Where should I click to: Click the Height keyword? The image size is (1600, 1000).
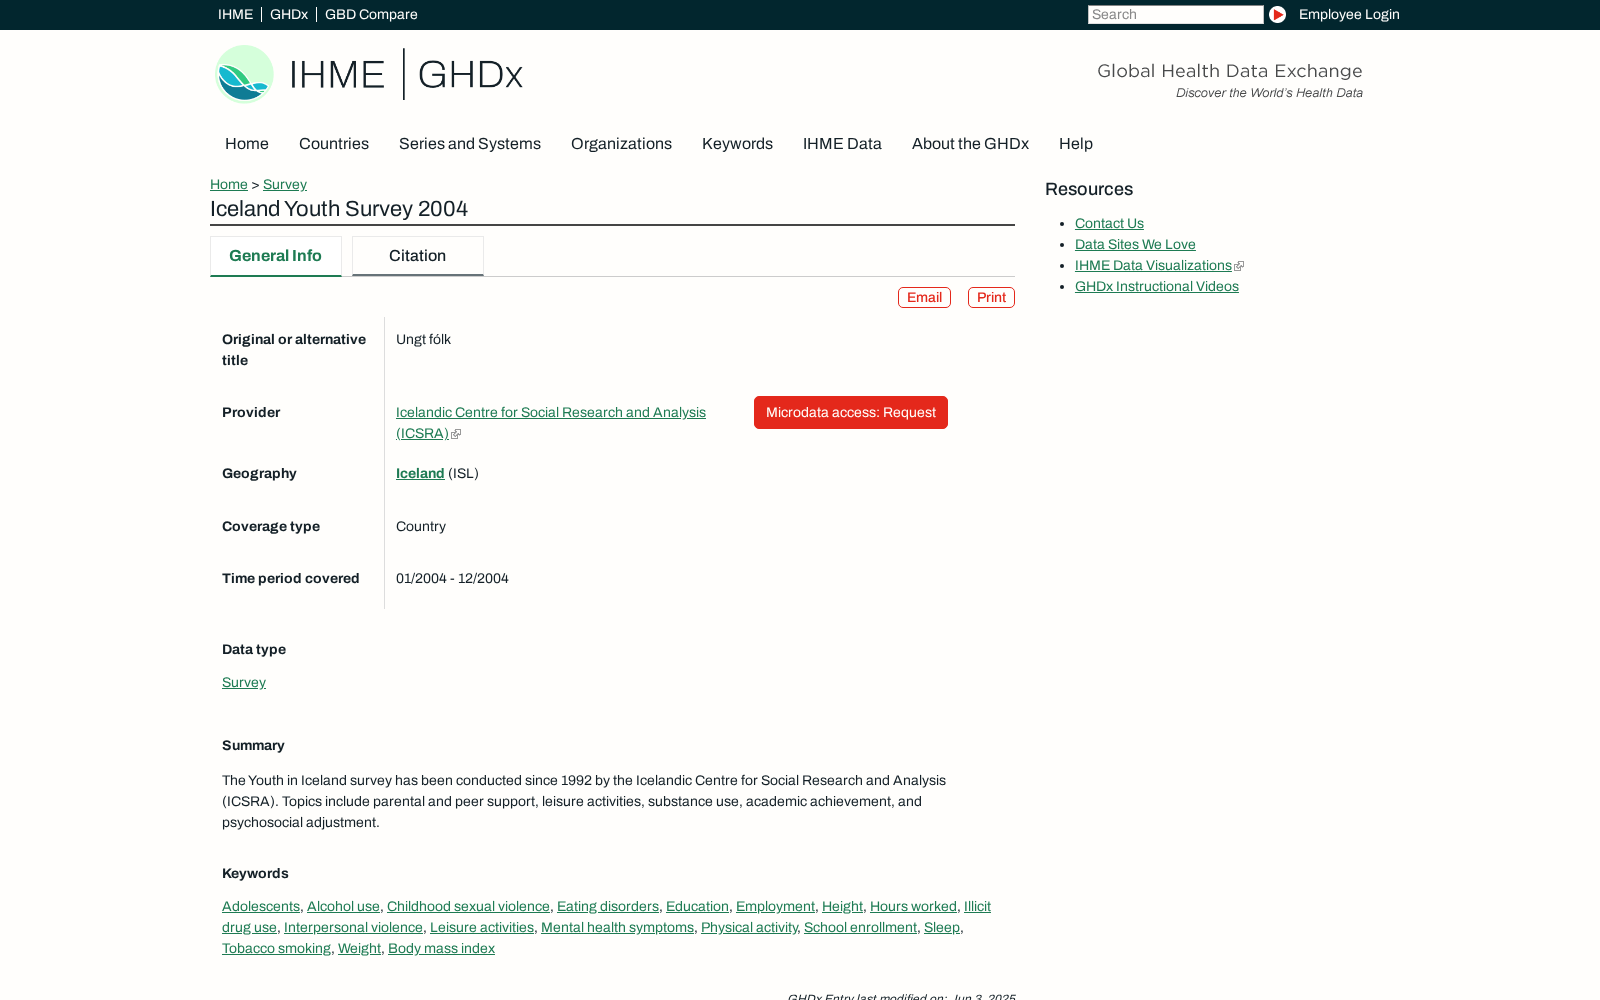(842, 906)
